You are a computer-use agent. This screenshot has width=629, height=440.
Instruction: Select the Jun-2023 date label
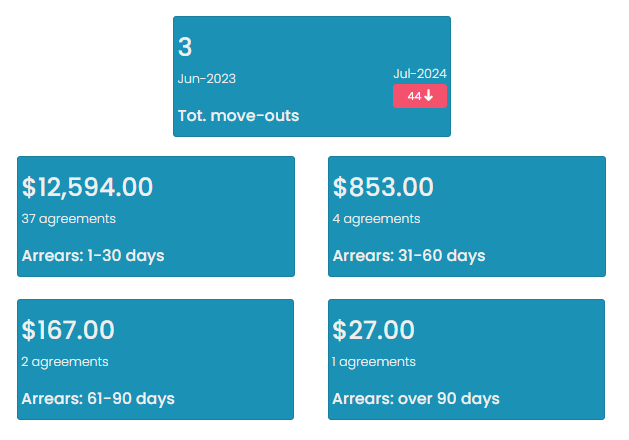(x=207, y=79)
